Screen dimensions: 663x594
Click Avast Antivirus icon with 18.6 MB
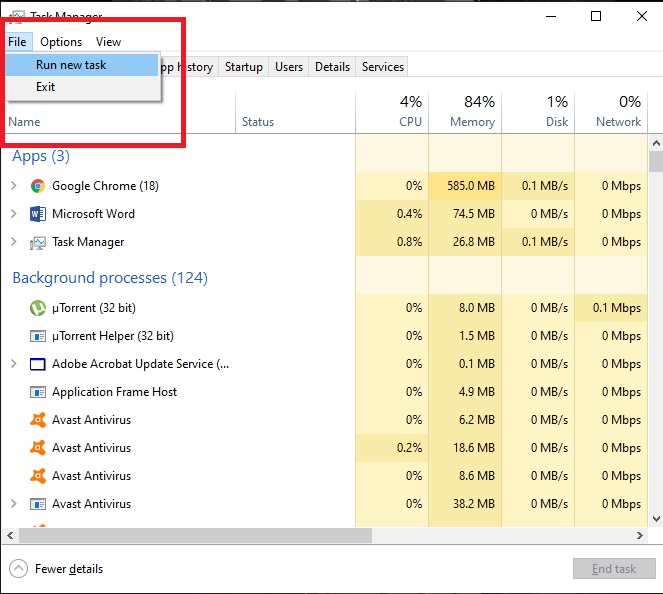coord(38,448)
